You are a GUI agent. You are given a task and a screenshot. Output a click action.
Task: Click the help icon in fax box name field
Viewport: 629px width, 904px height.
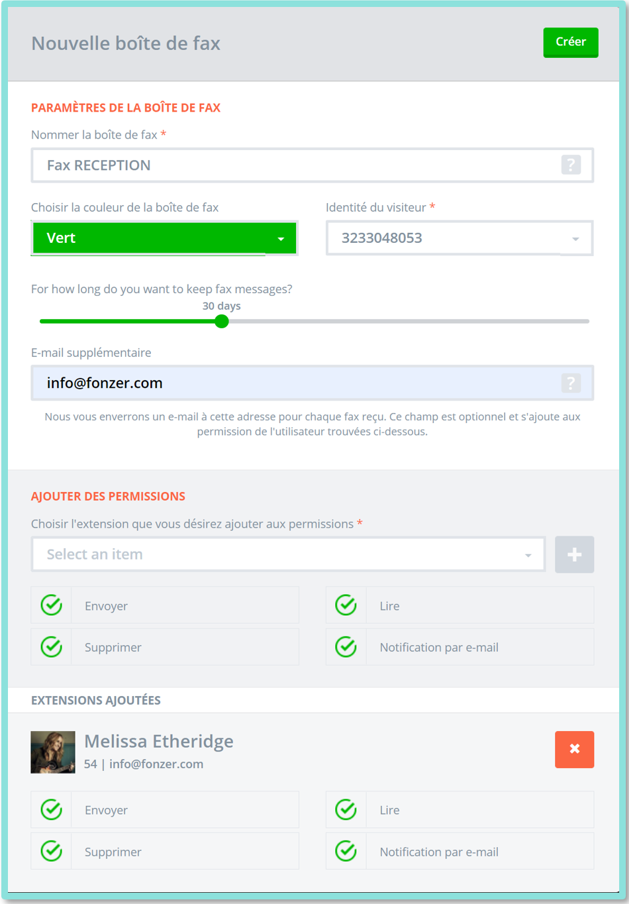(x=571, y=165)
